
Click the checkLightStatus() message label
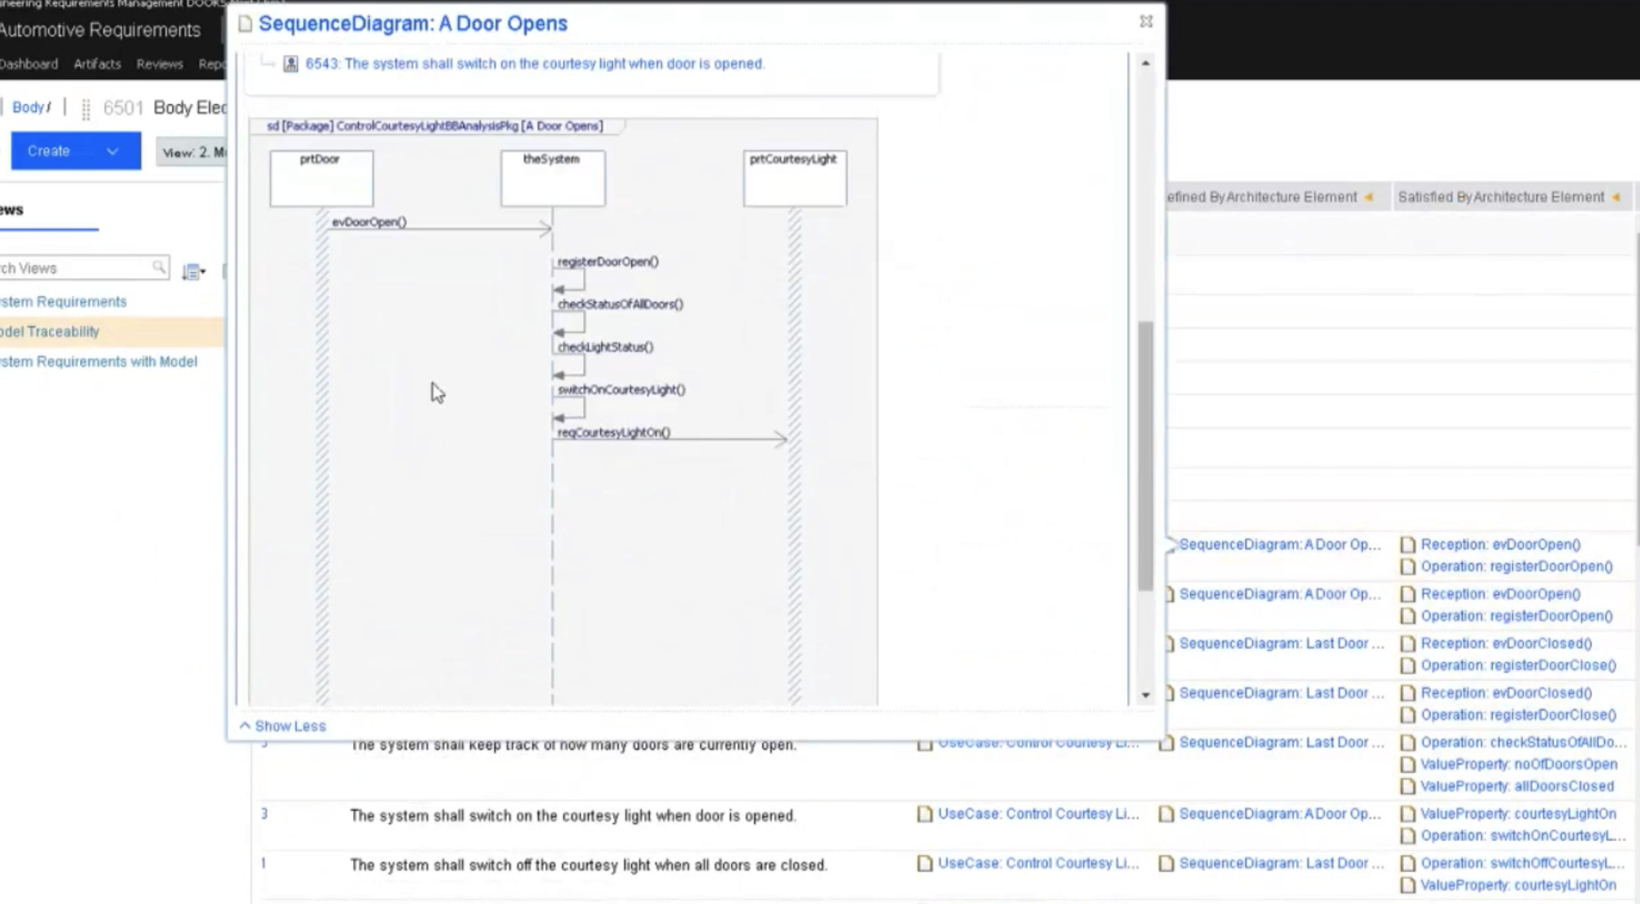point(605,347)
